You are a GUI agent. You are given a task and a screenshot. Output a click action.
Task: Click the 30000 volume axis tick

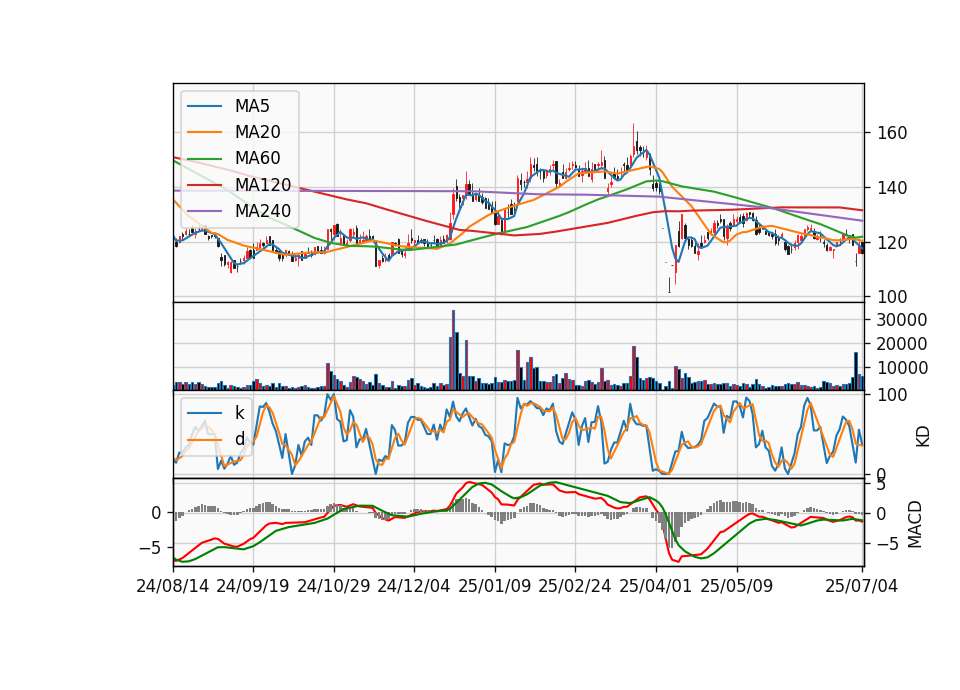[x=902, y=320]
